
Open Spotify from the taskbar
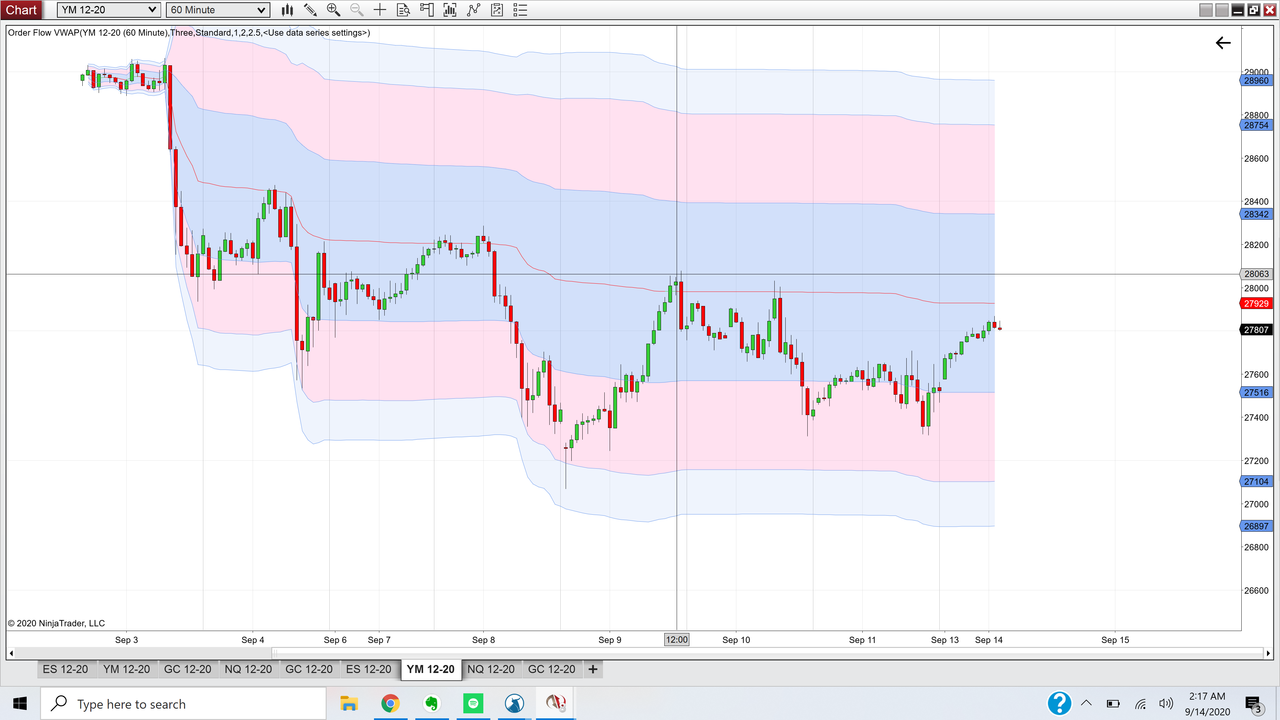pos(472,703)
